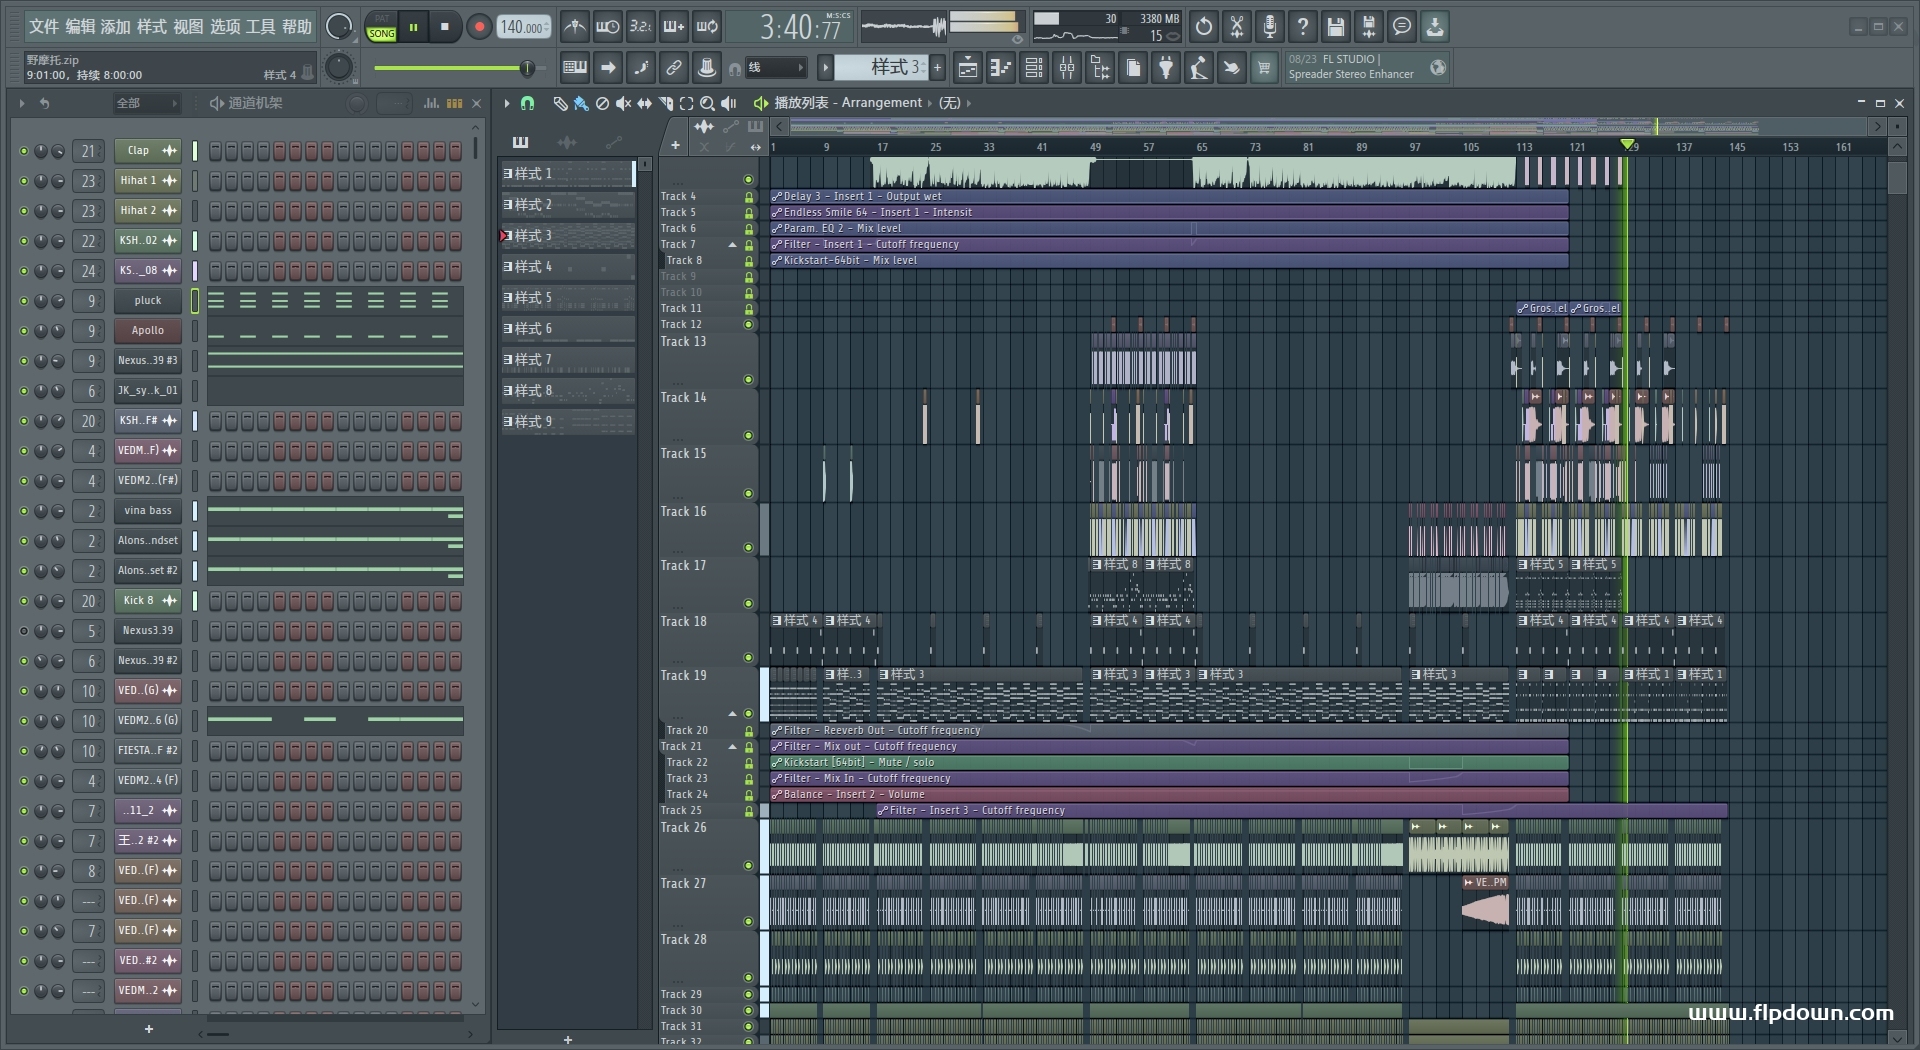
Task: Toggle the Nexus3.39 channel mute LED
Action: 24,631
